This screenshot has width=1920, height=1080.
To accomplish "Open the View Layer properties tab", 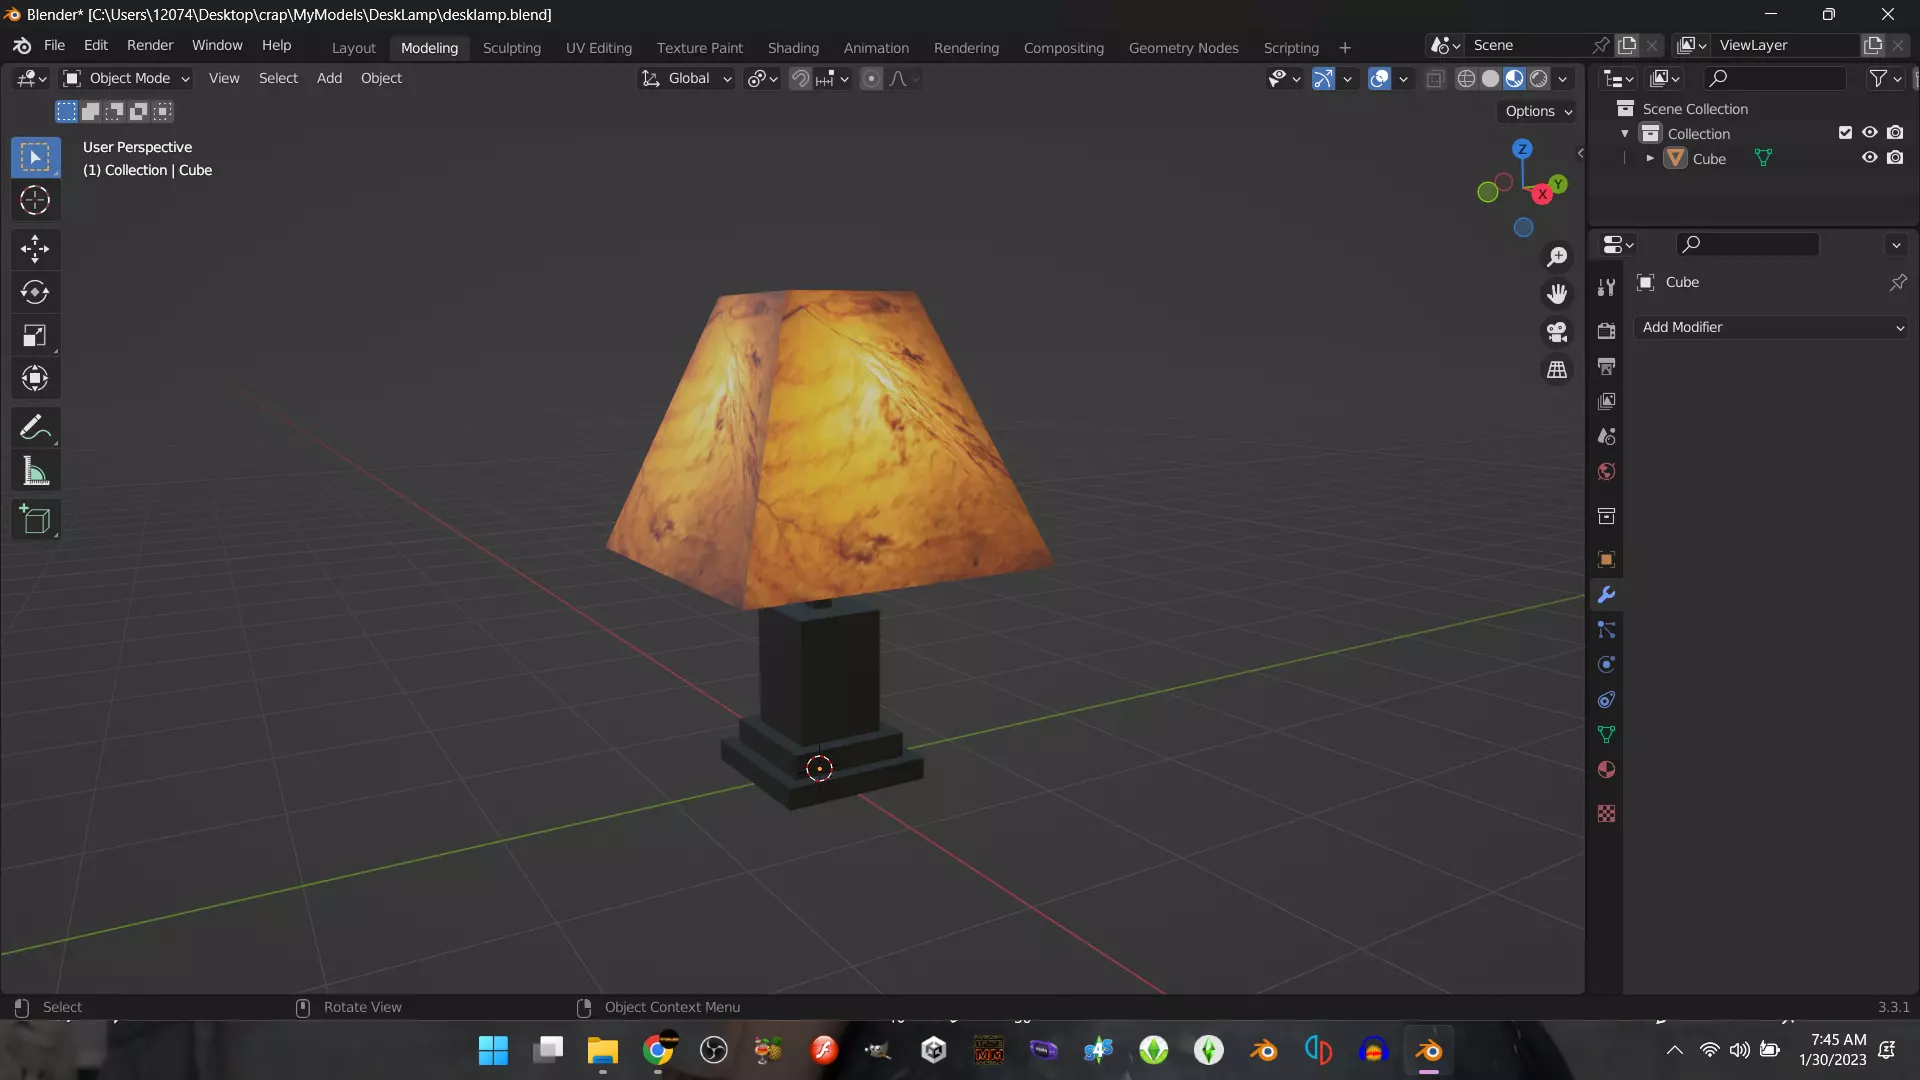I will click(x=1606, y=401).
